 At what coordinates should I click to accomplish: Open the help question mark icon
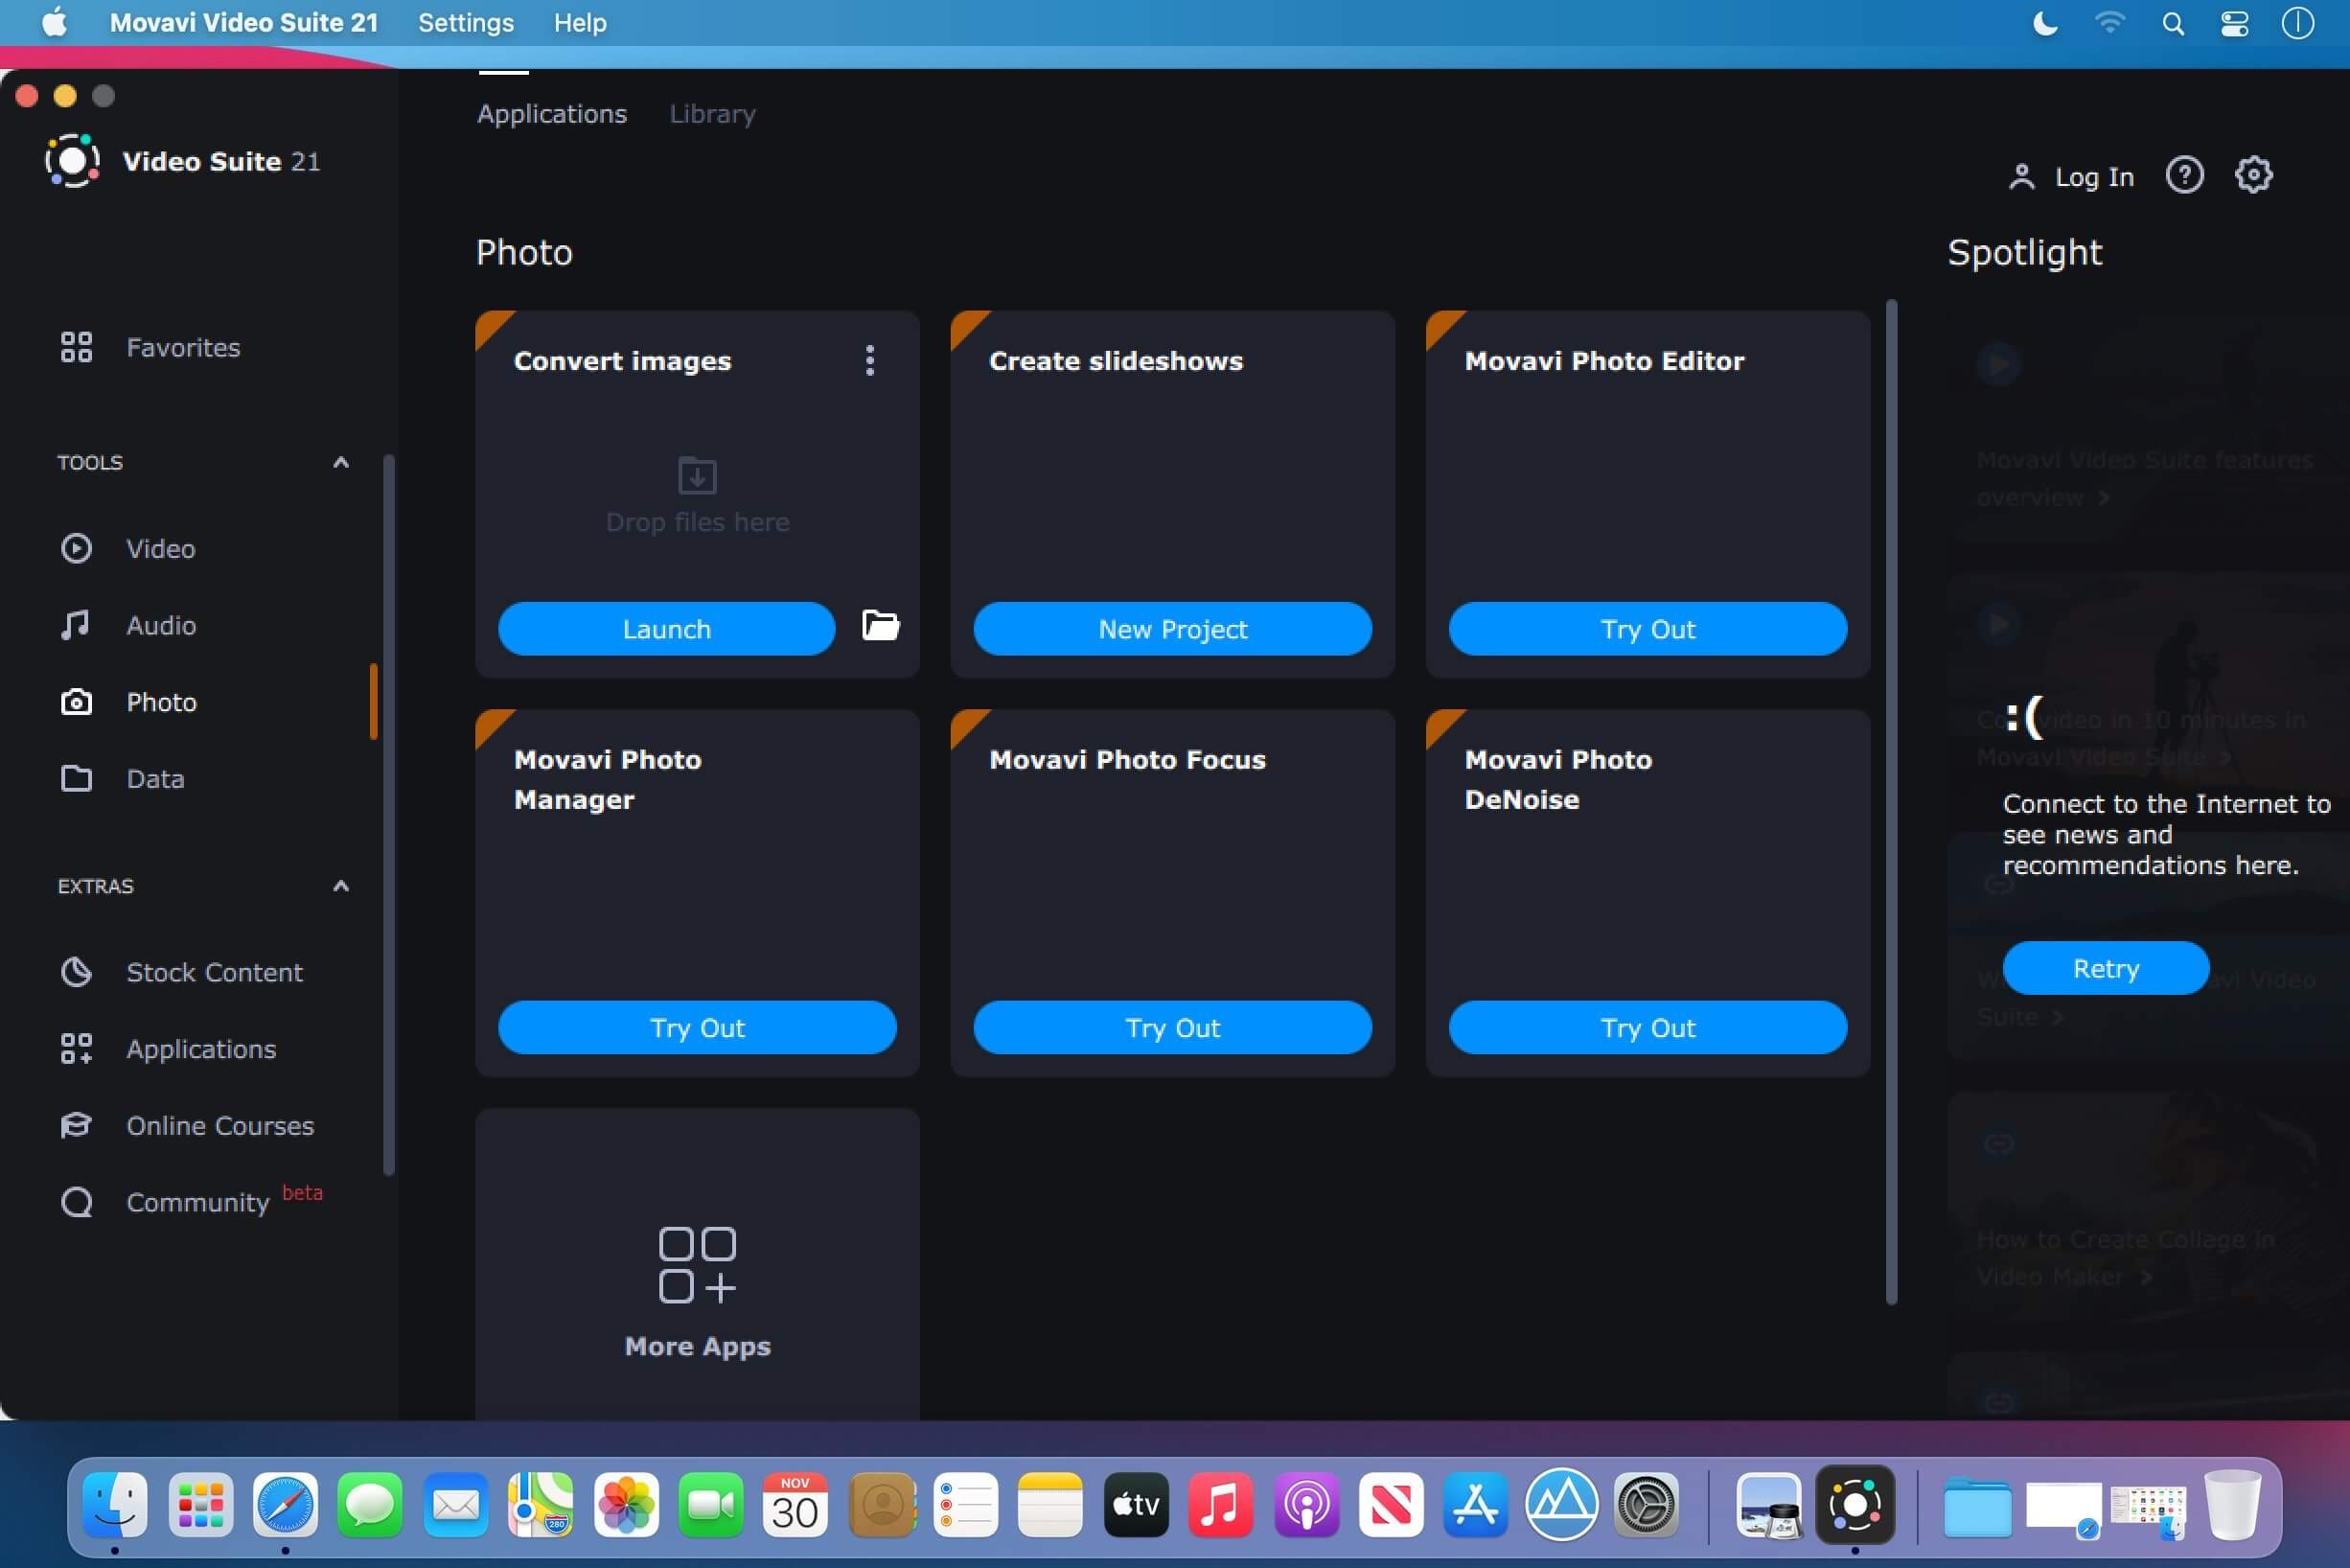(2184, 176)
